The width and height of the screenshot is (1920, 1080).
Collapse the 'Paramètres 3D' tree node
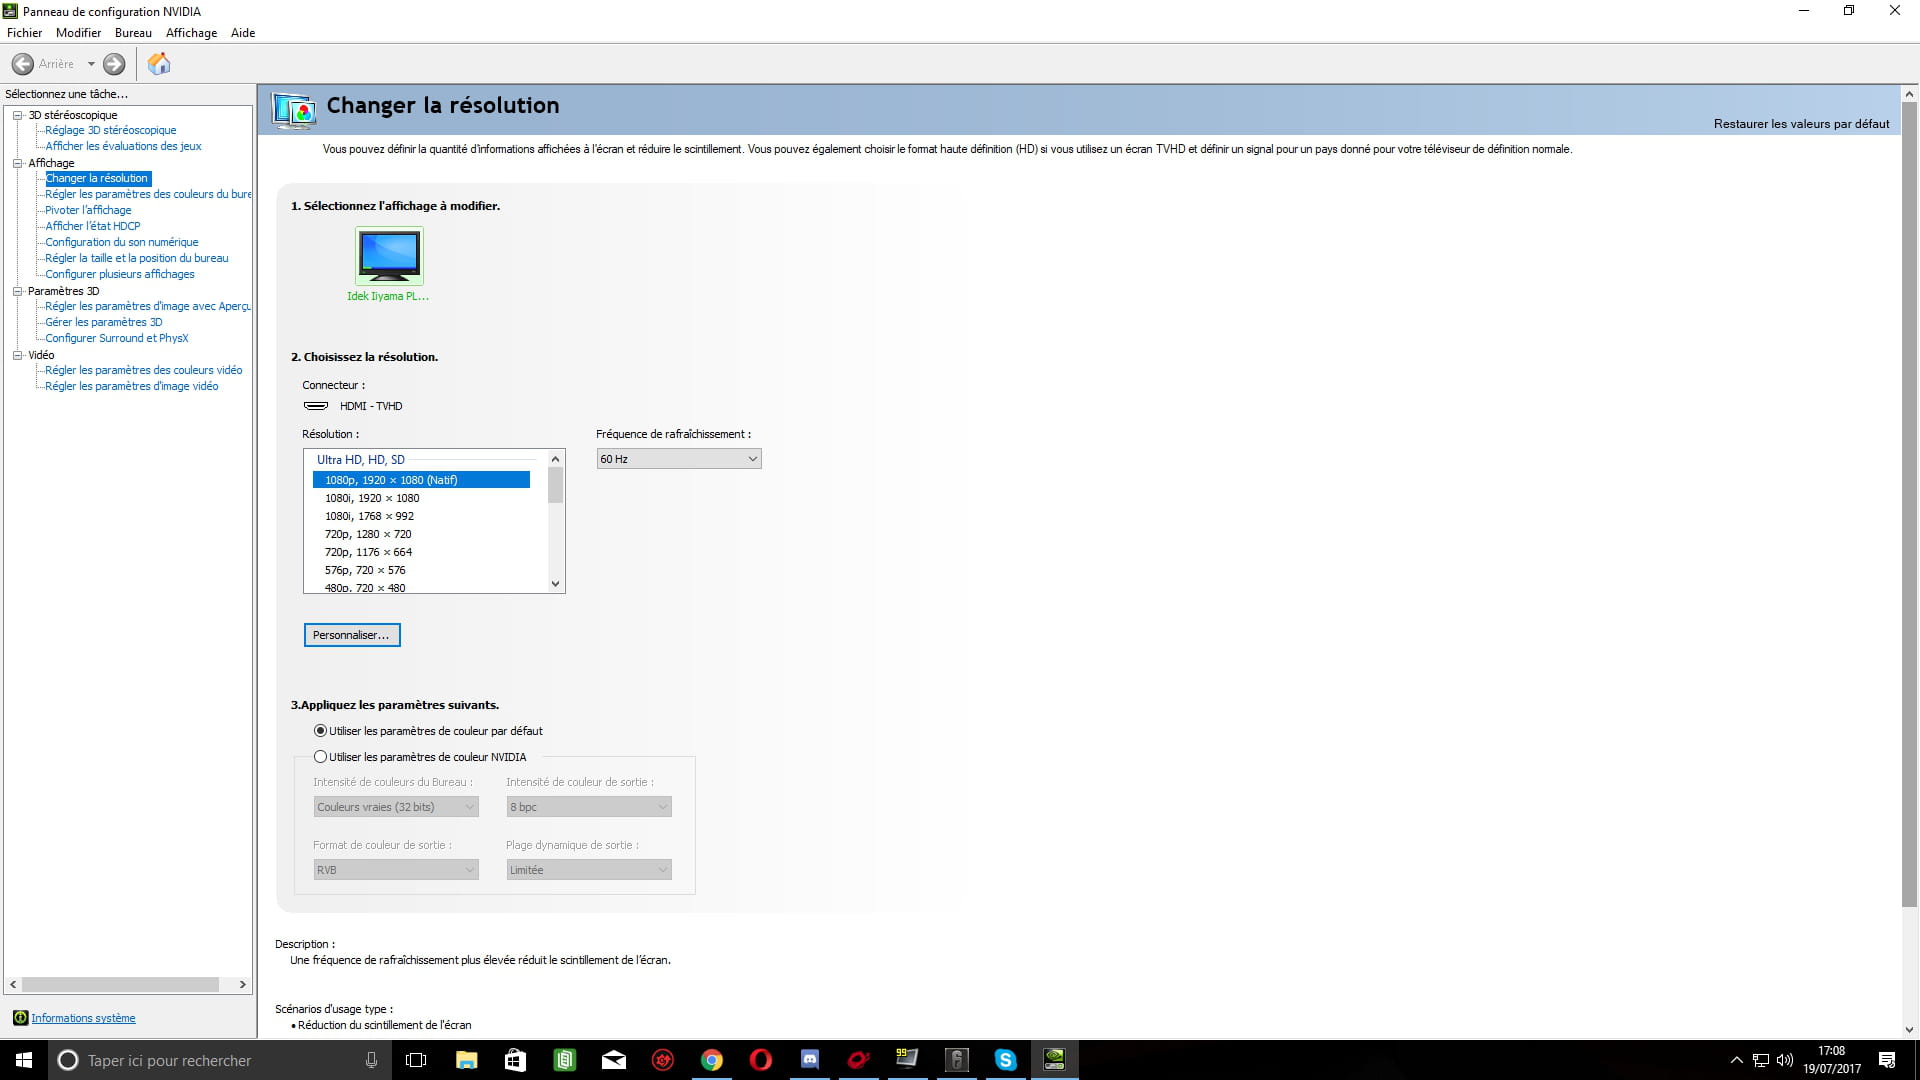[x=17, y=291]
